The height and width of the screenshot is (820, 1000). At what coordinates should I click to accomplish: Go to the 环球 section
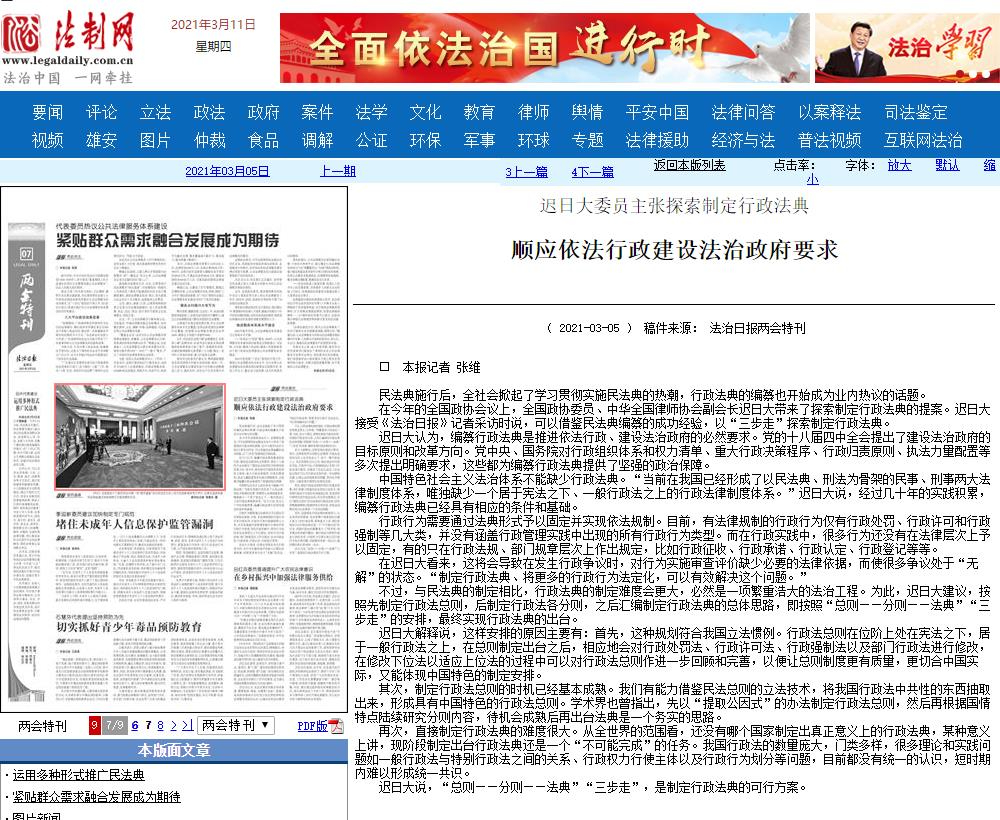pyautogui.click(x=533, y=140)
